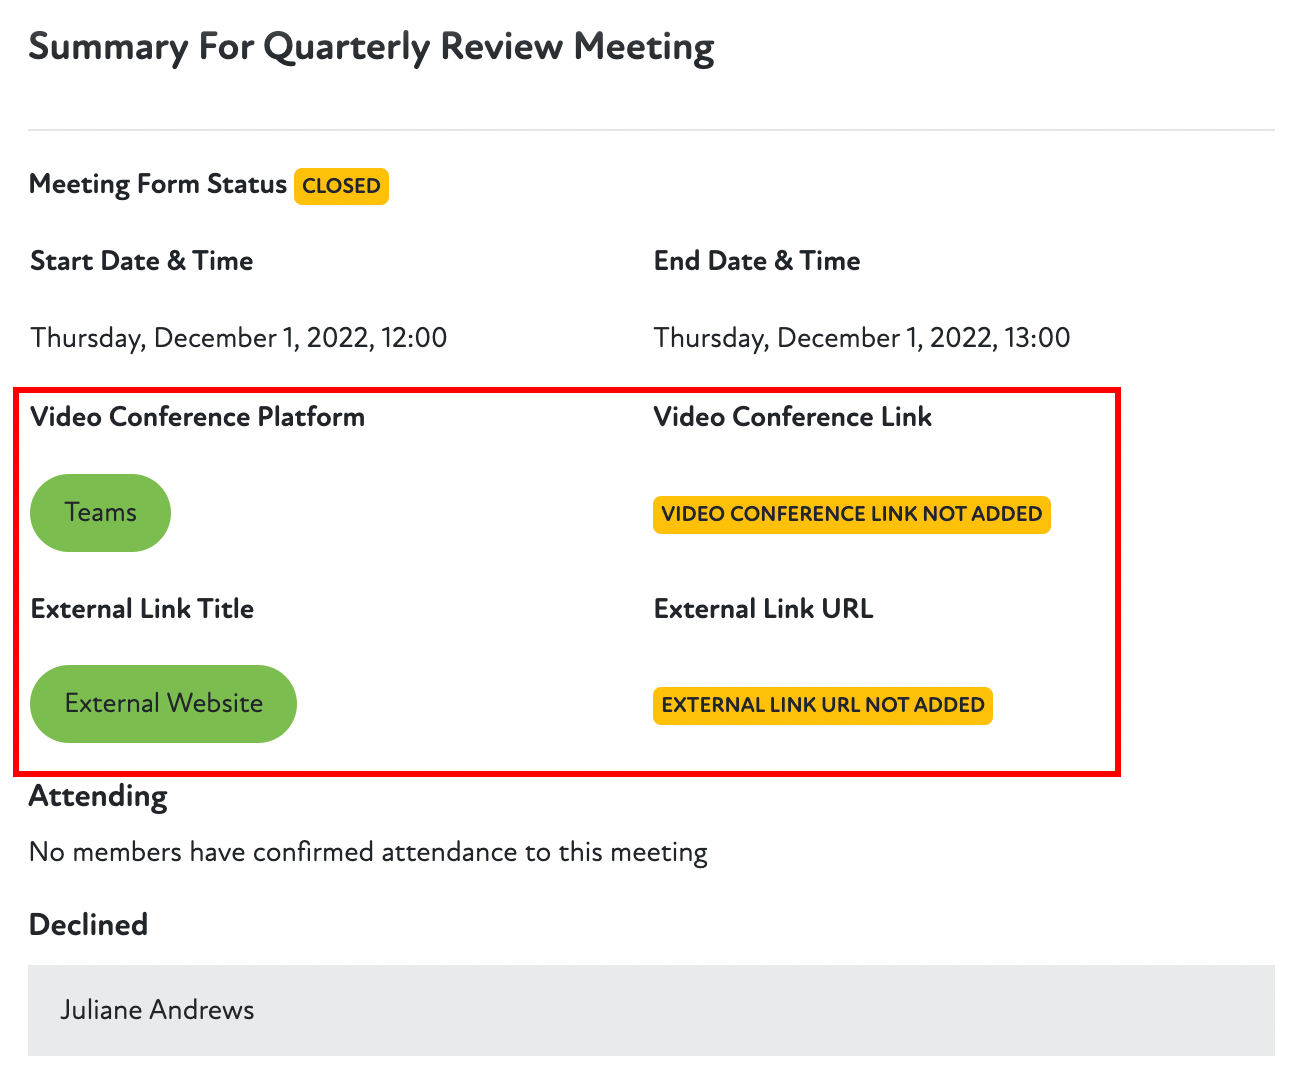Click the External Link URL heading
This screenshot has height=1084, width=1302.
(763, 609)
